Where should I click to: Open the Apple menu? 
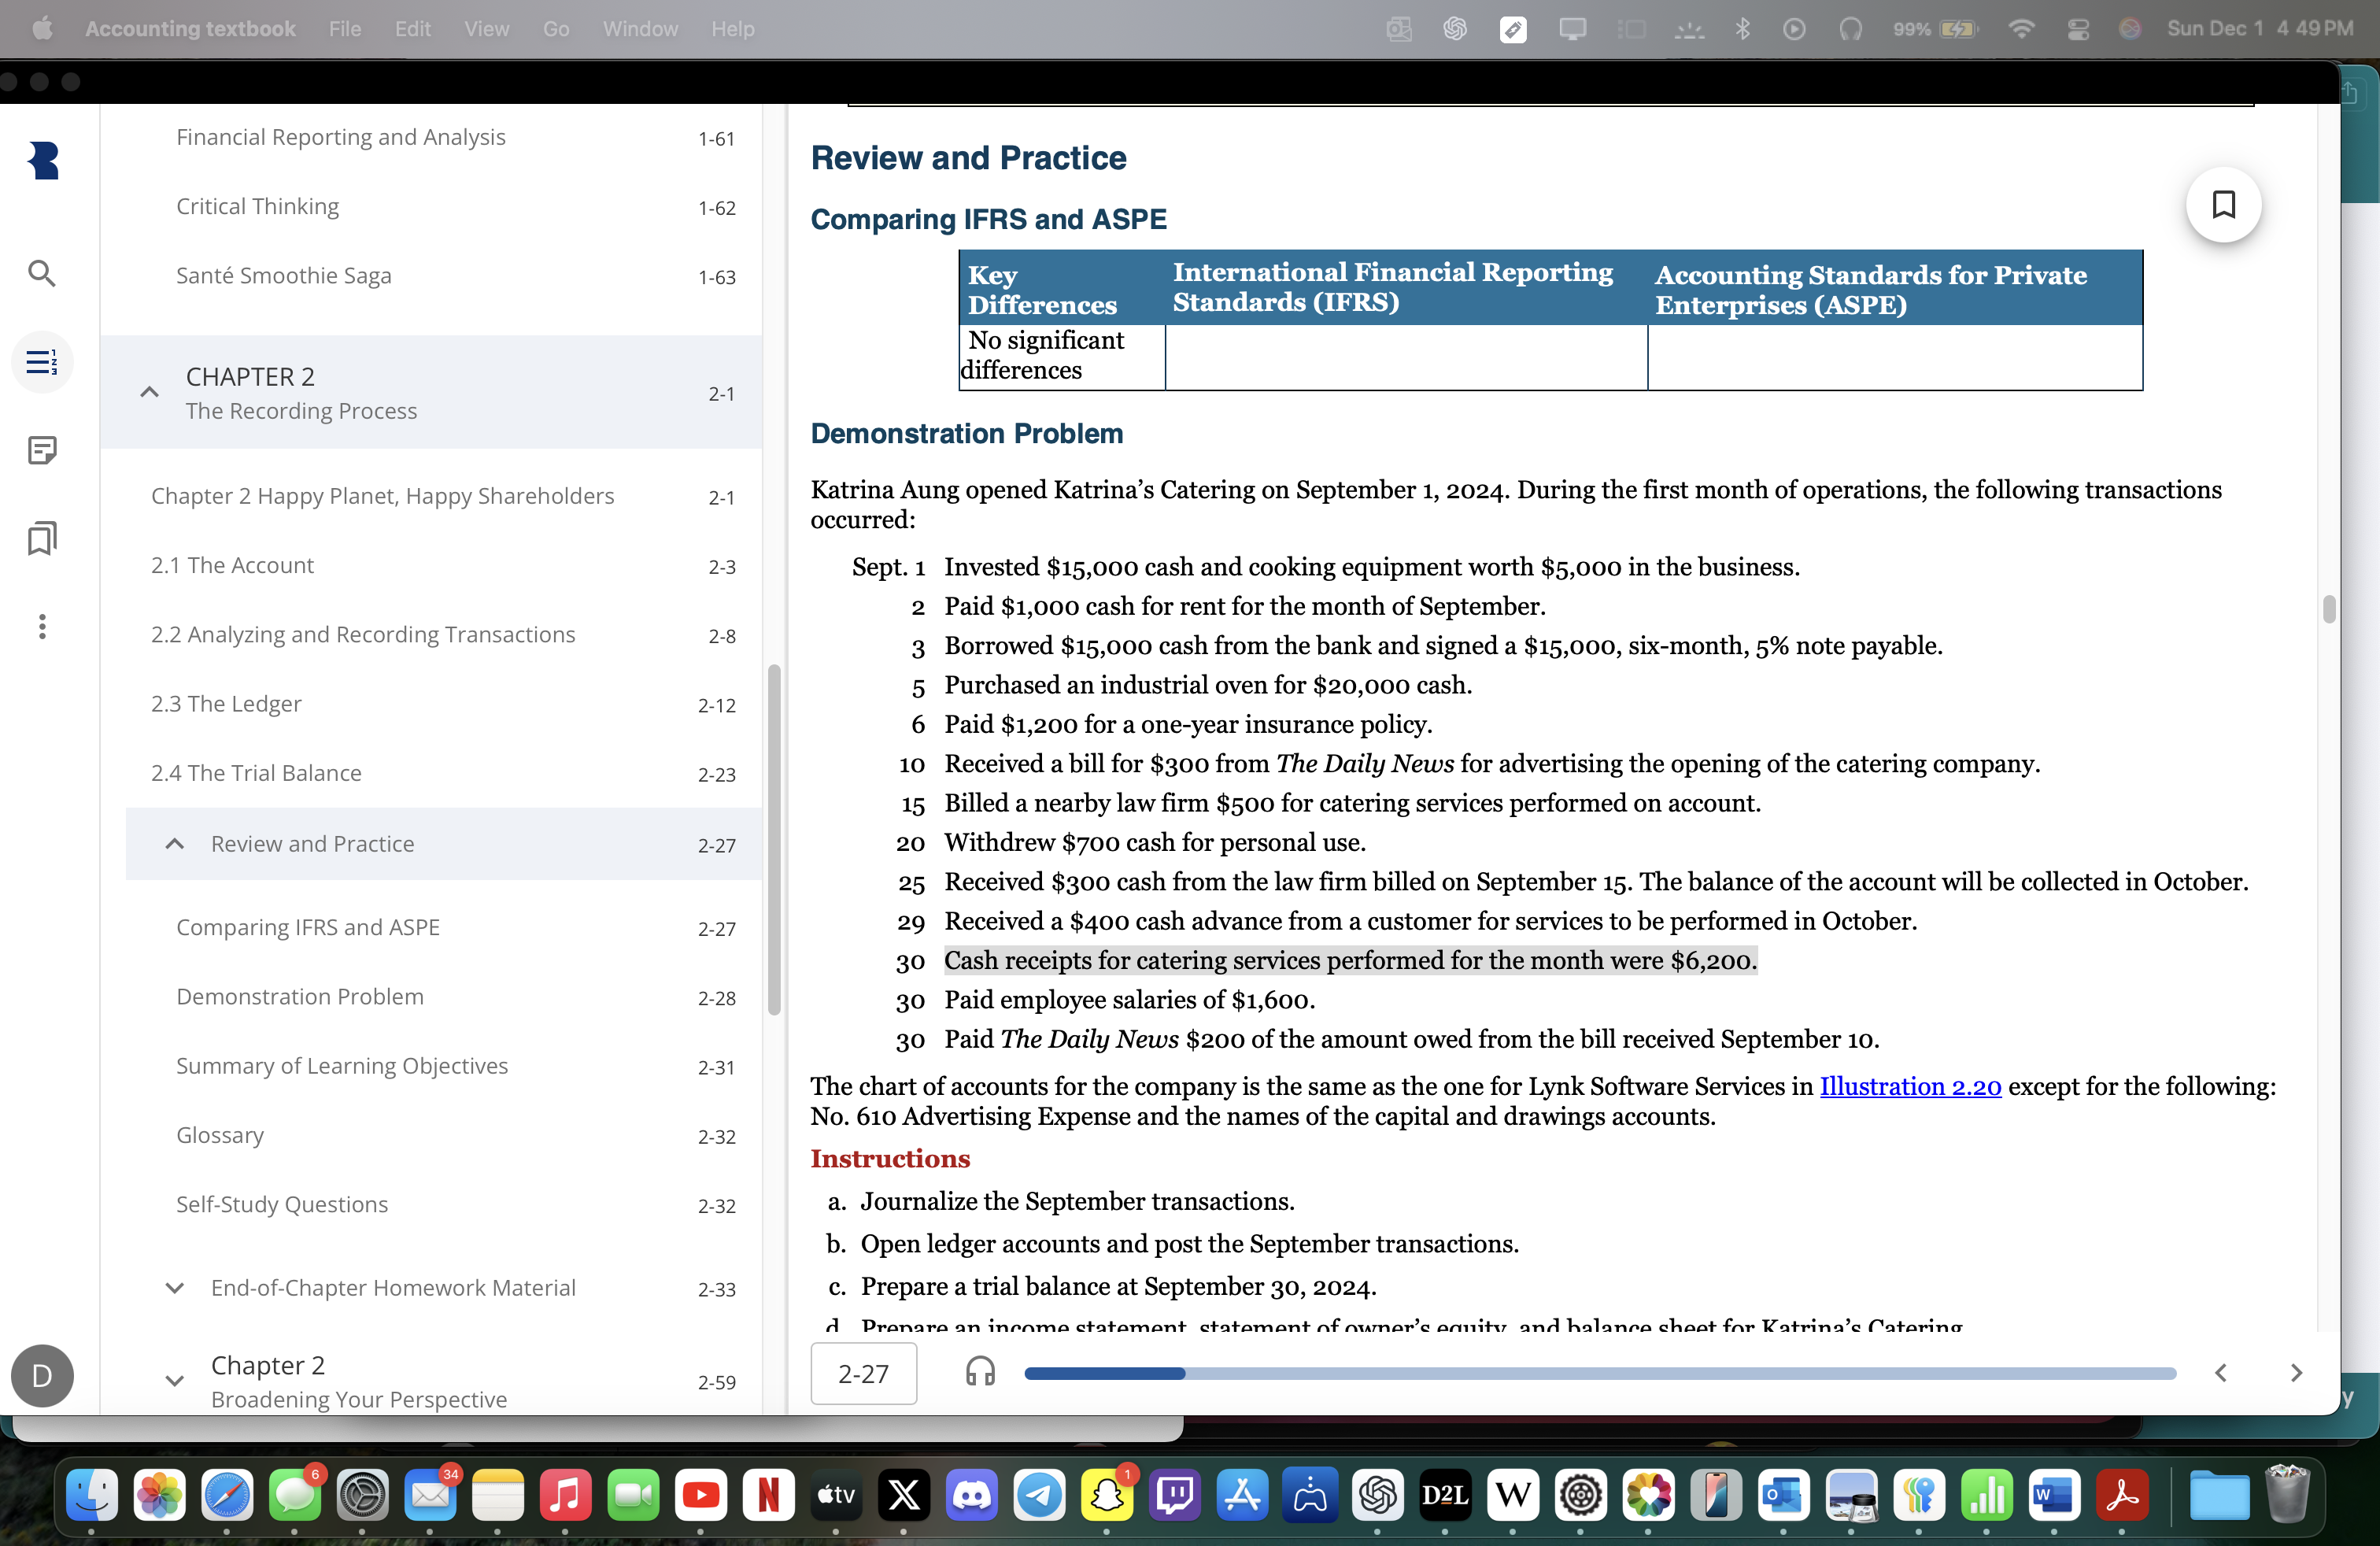click(x=42, y=29)
